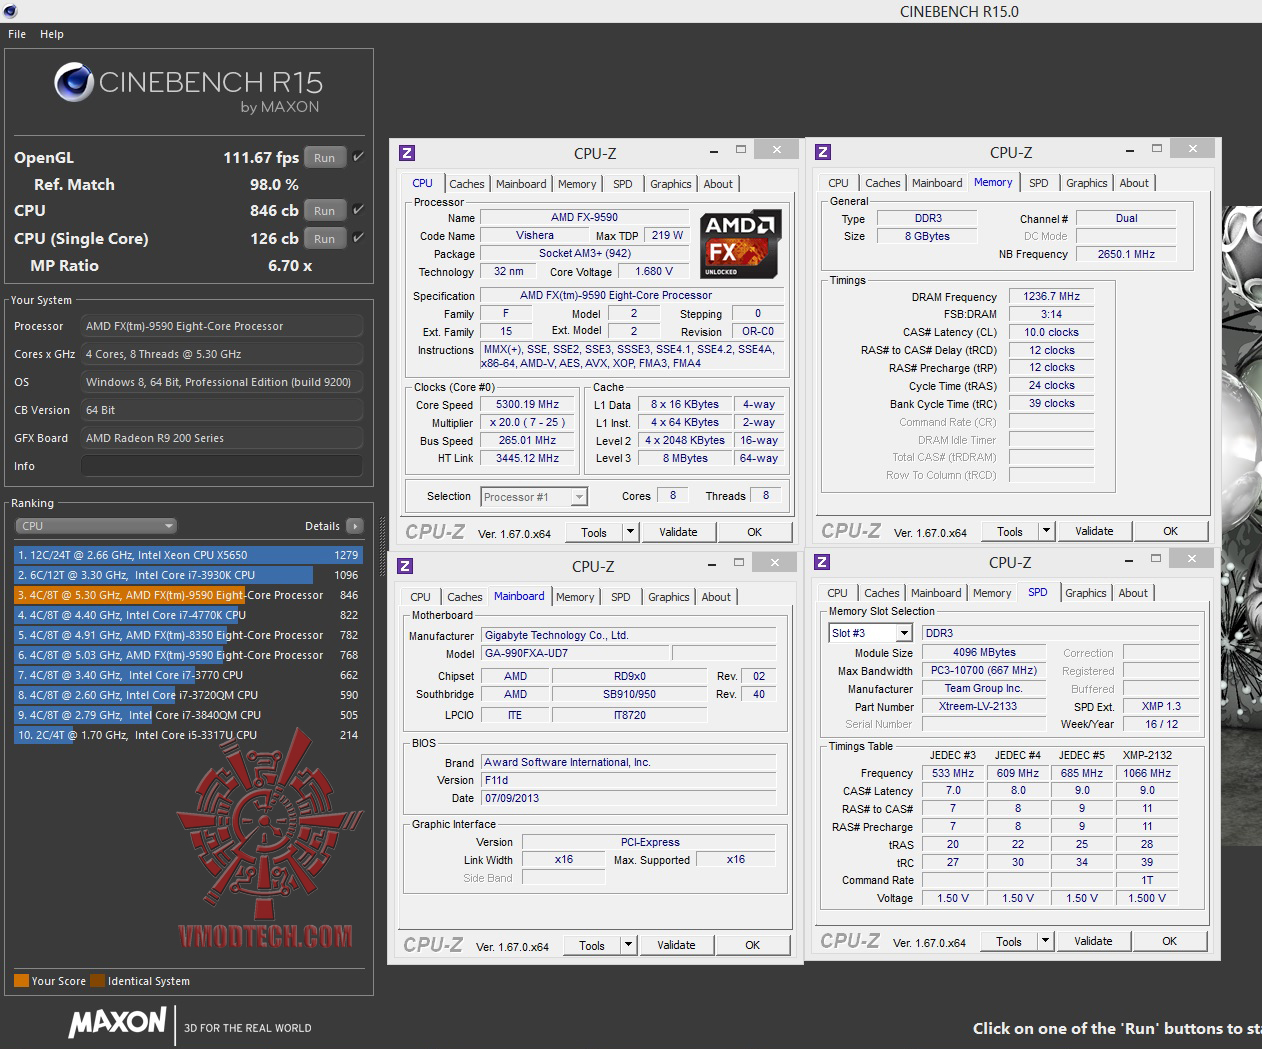Click the orange Your Score legend swatch
Image resolution: width=1262 pixels, height=1049 pixels.
click(21, 981)
